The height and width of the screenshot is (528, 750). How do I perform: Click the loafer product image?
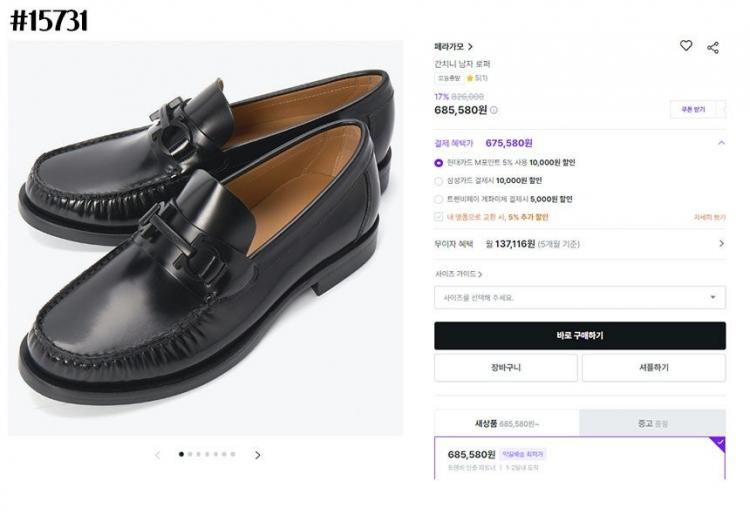click(205, 238)
